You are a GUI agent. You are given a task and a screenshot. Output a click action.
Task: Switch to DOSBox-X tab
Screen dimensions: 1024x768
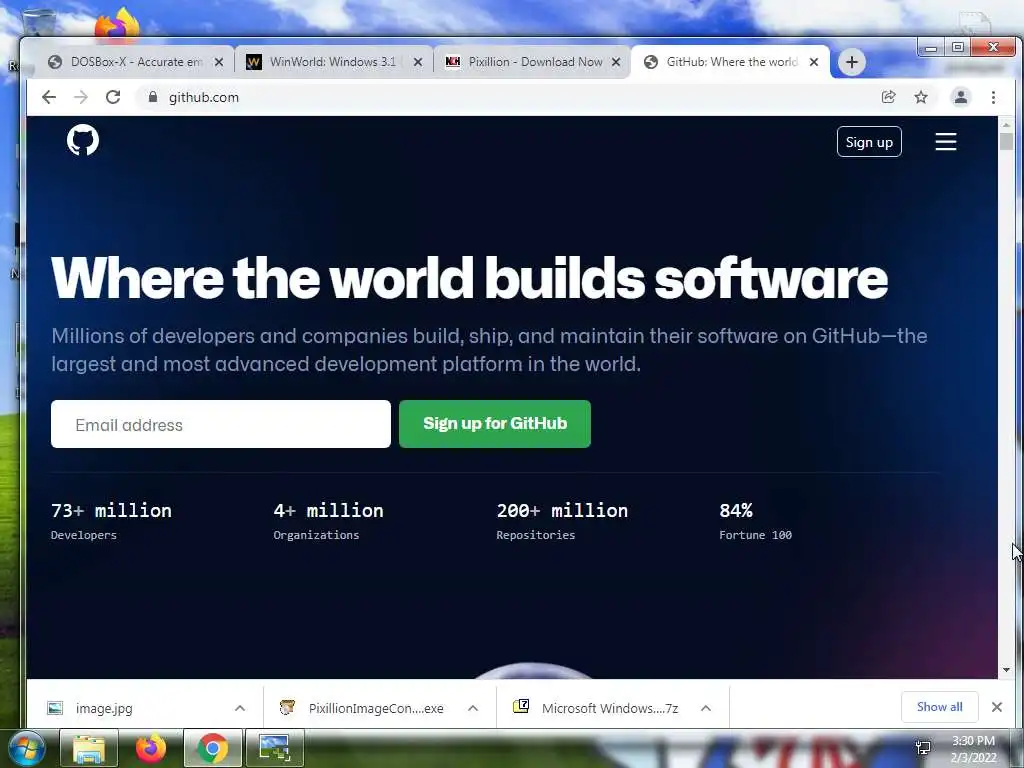135,62
